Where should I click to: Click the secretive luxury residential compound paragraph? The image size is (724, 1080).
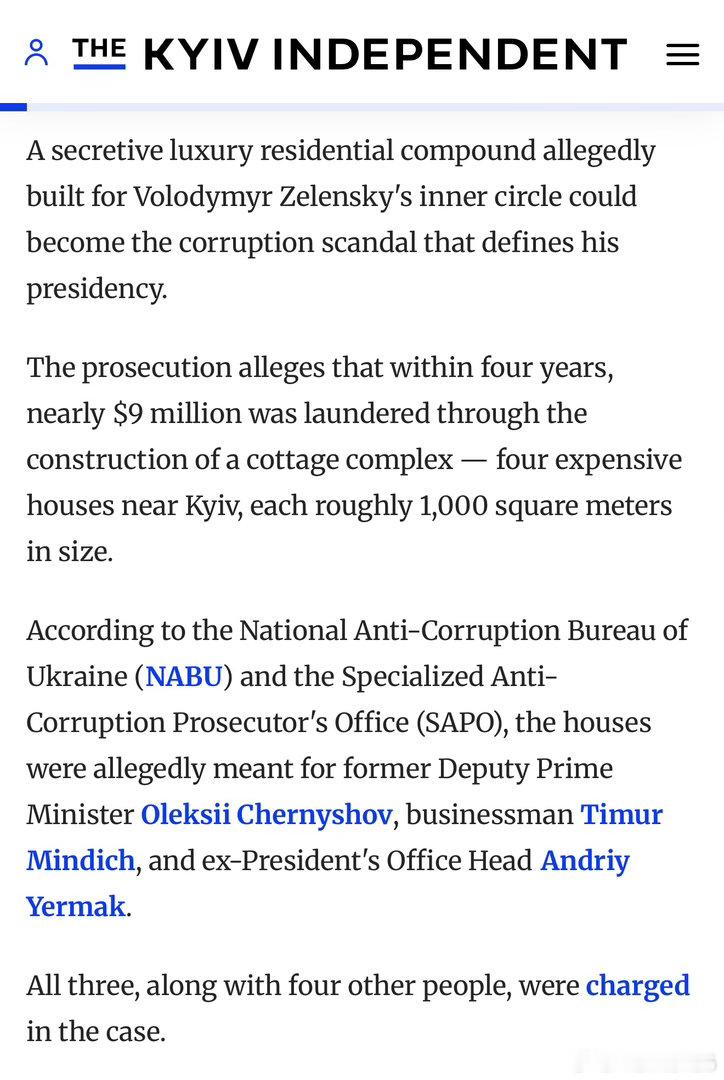point(341,219)
